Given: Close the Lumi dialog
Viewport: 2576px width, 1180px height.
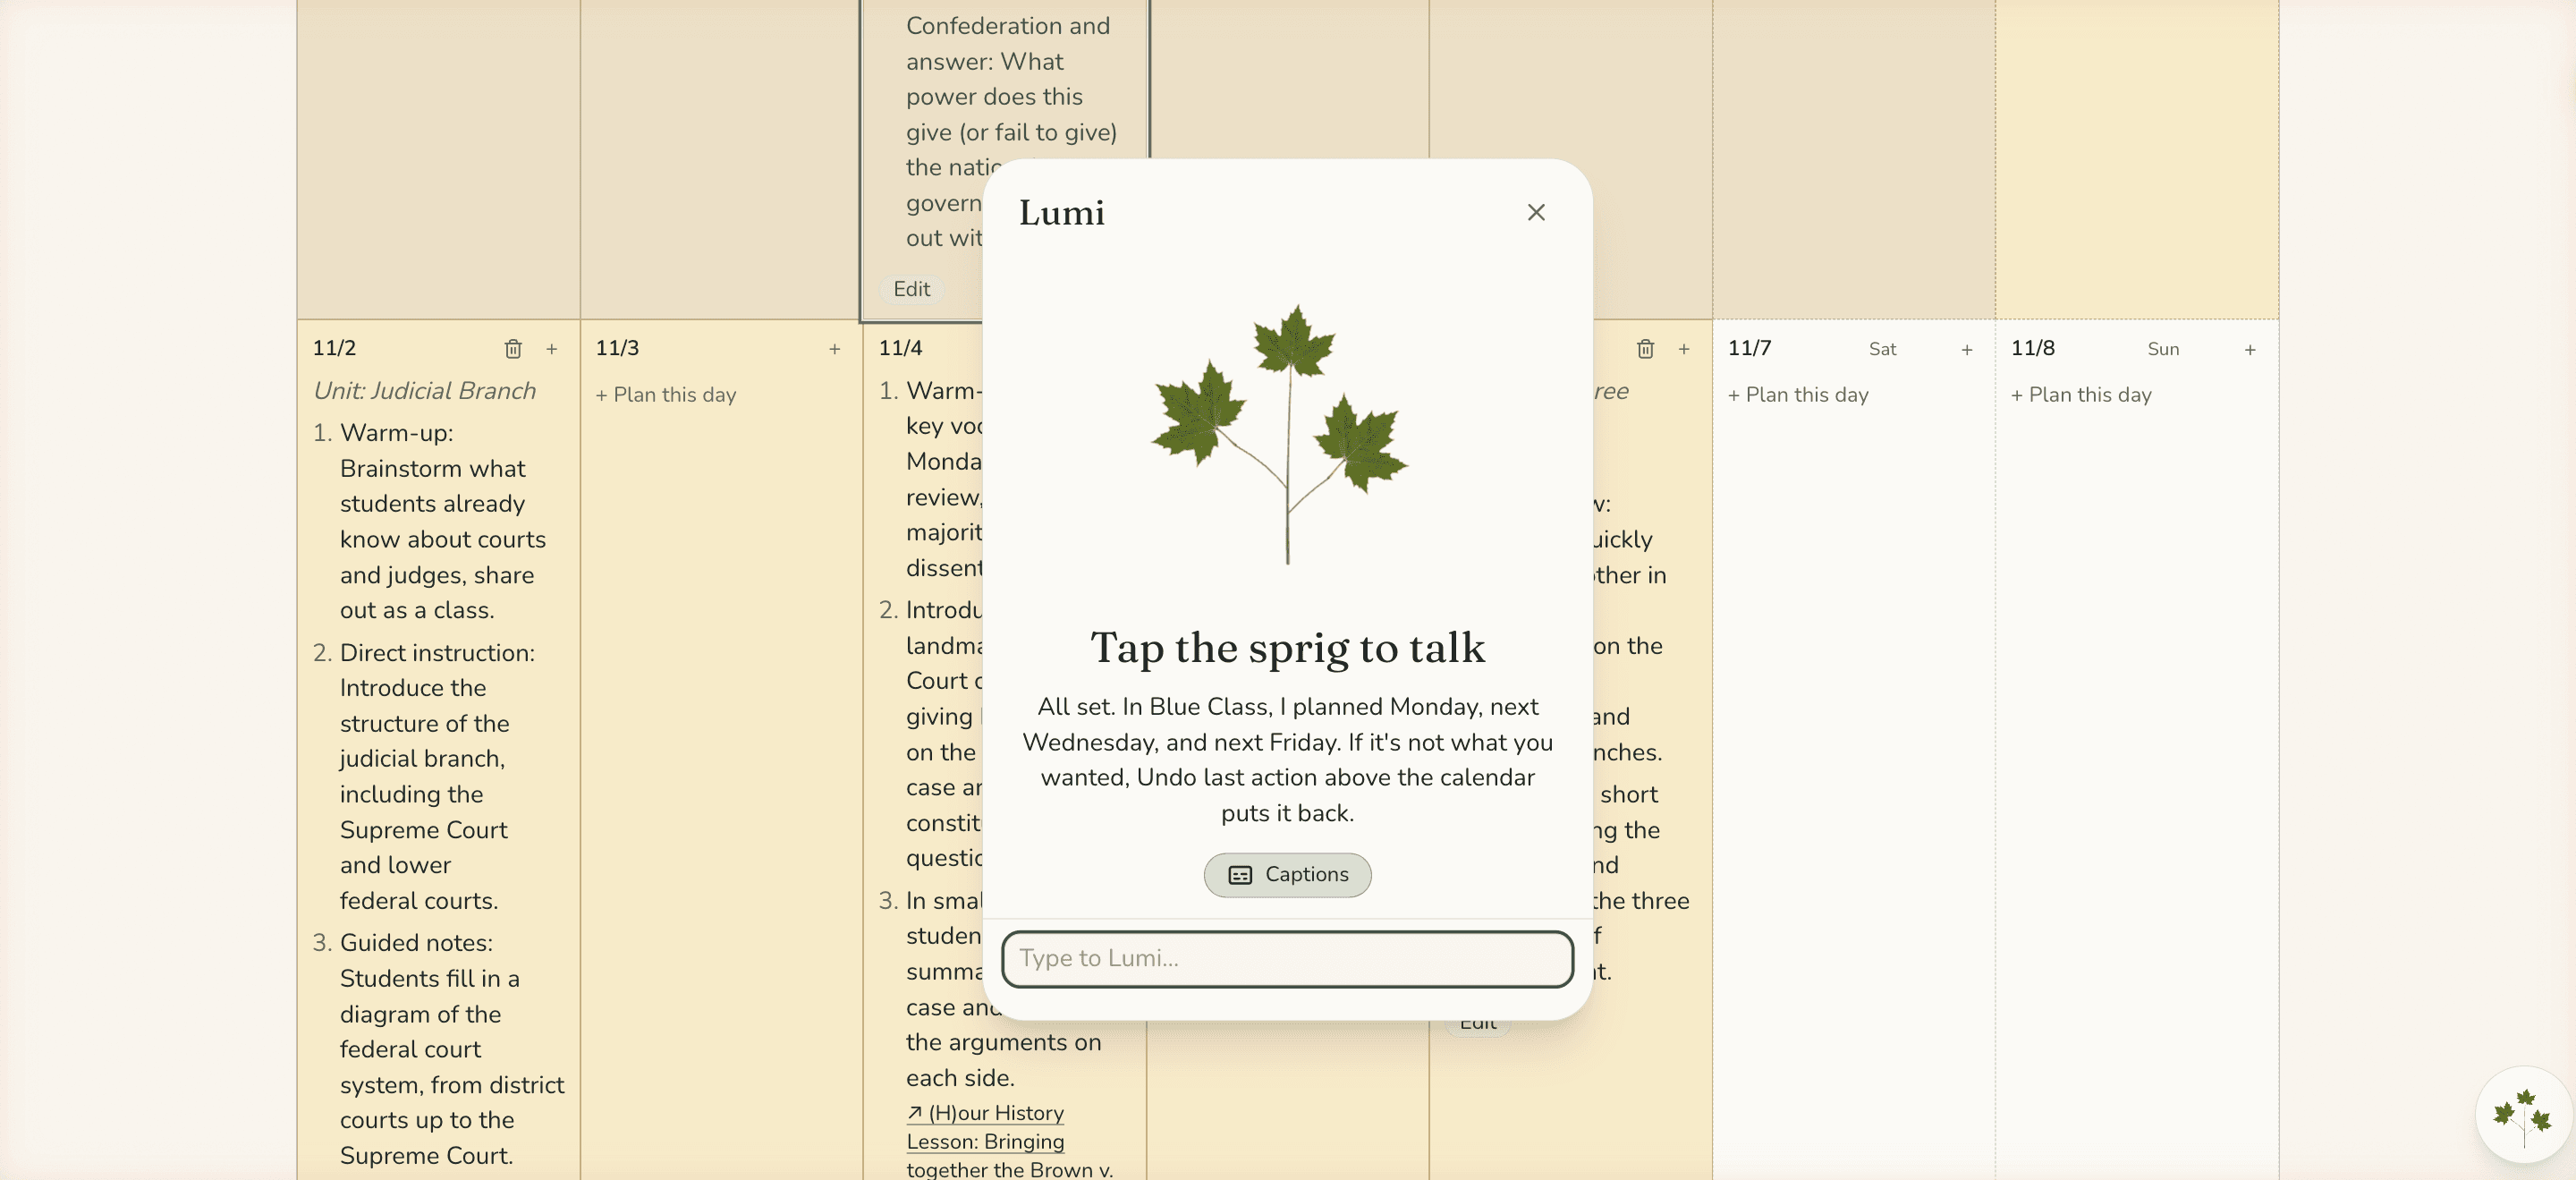Looking at the screenshot, I should coord(1536,212).
